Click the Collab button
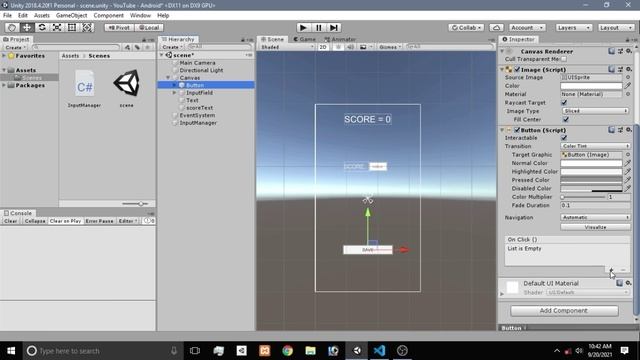 [466, 27]
